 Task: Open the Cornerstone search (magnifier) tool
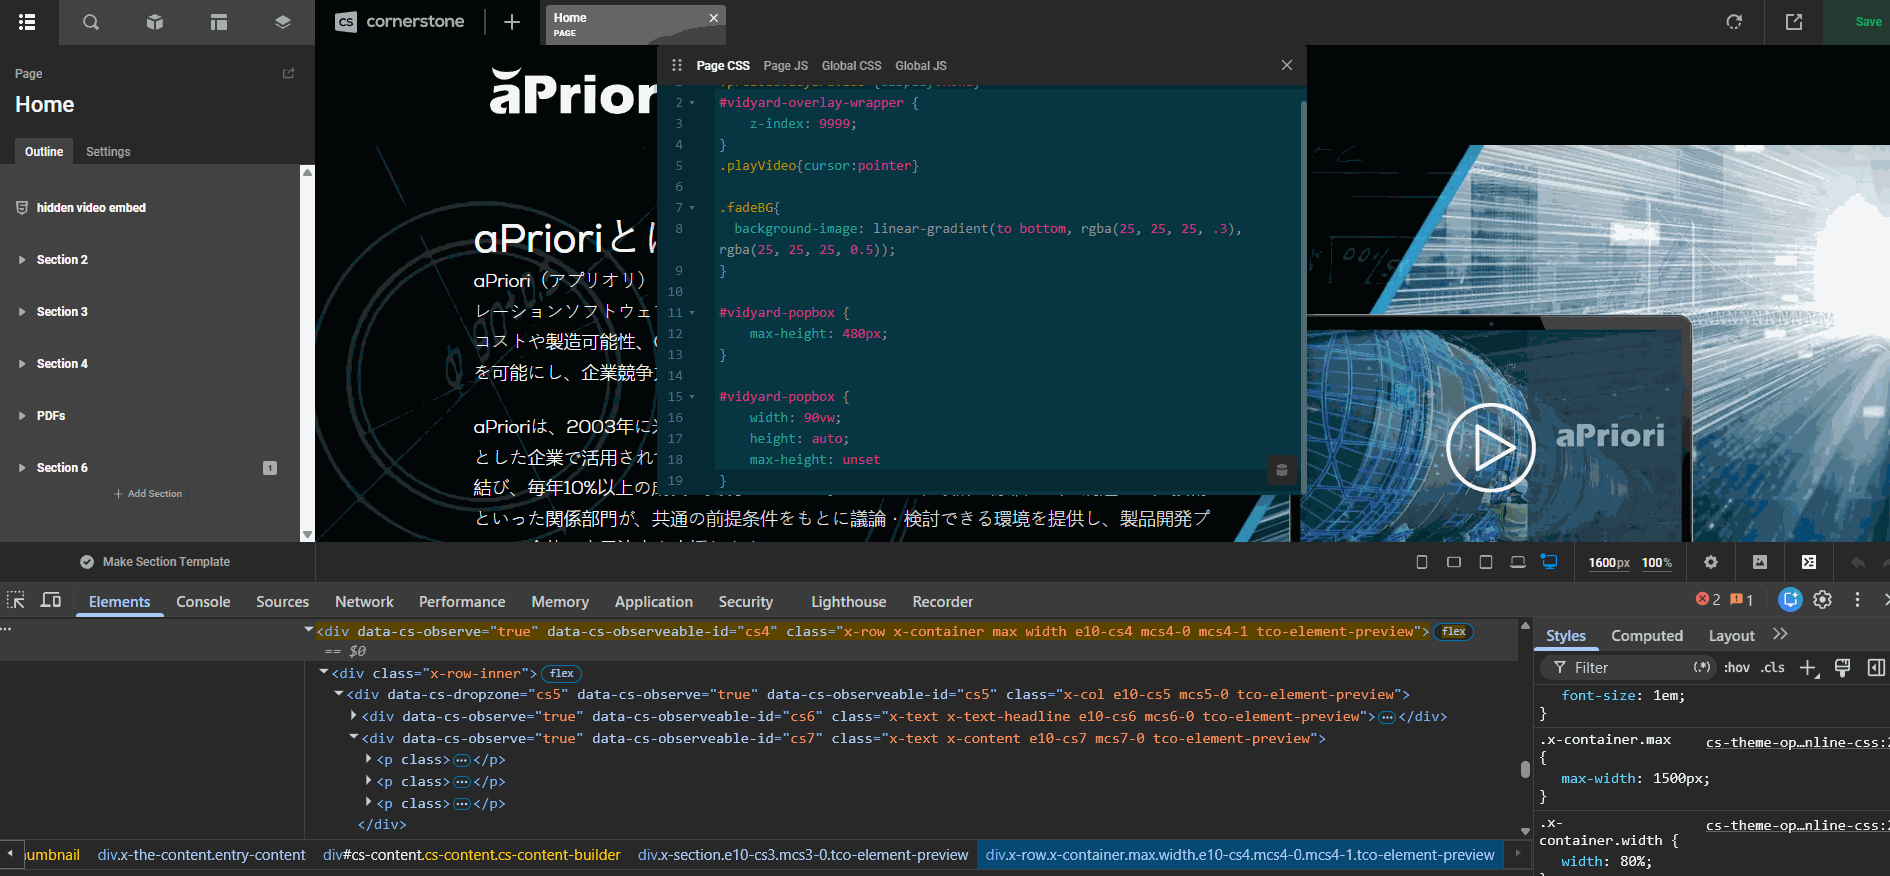pyautogui.click(x=91, y=22)
